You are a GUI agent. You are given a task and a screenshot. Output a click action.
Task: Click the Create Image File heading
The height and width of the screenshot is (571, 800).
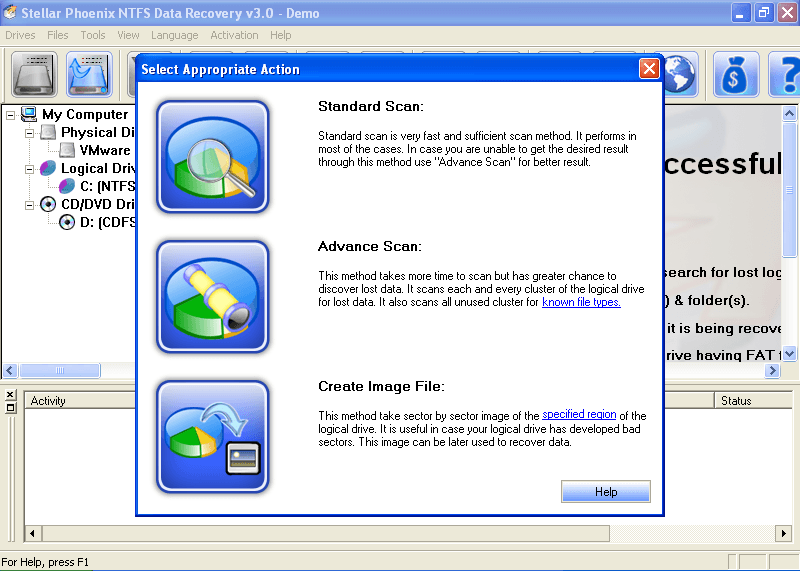click(381, 386)
